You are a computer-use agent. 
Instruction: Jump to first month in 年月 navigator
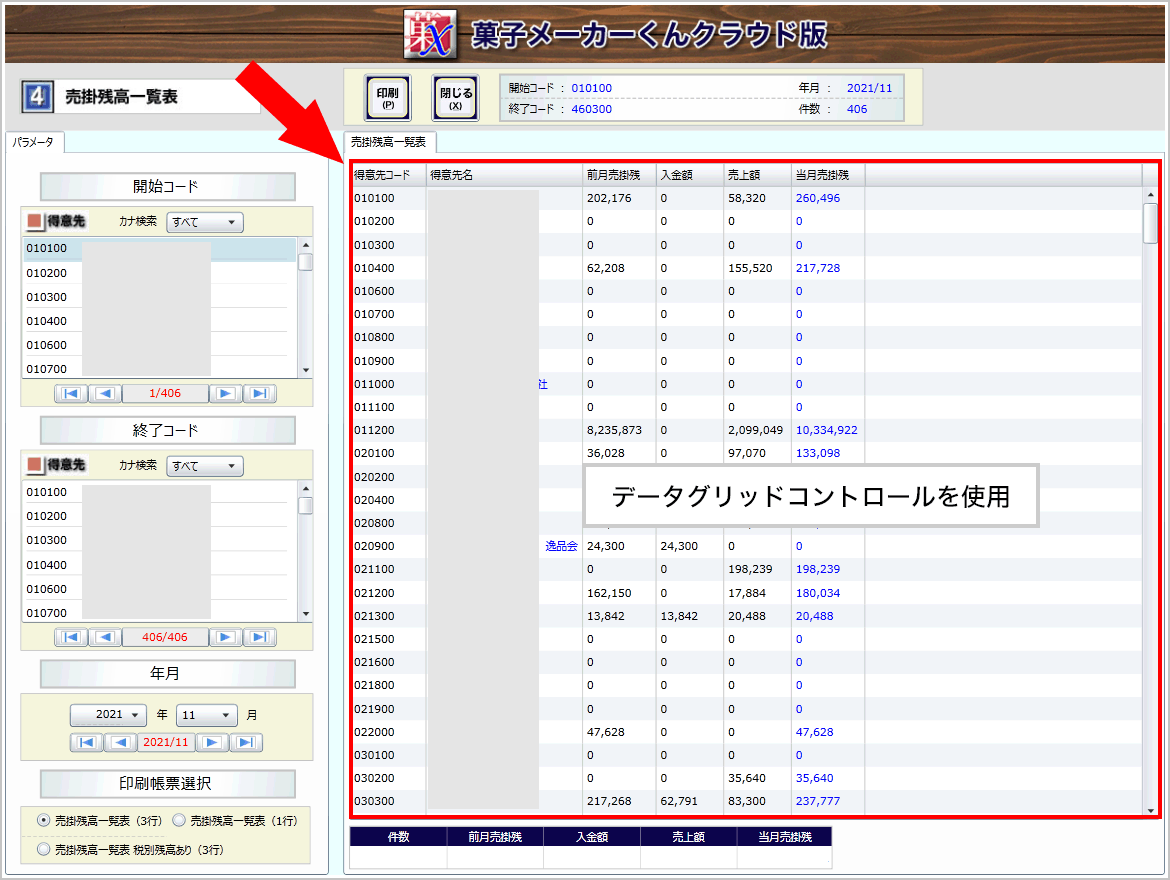tap(87, 743)
